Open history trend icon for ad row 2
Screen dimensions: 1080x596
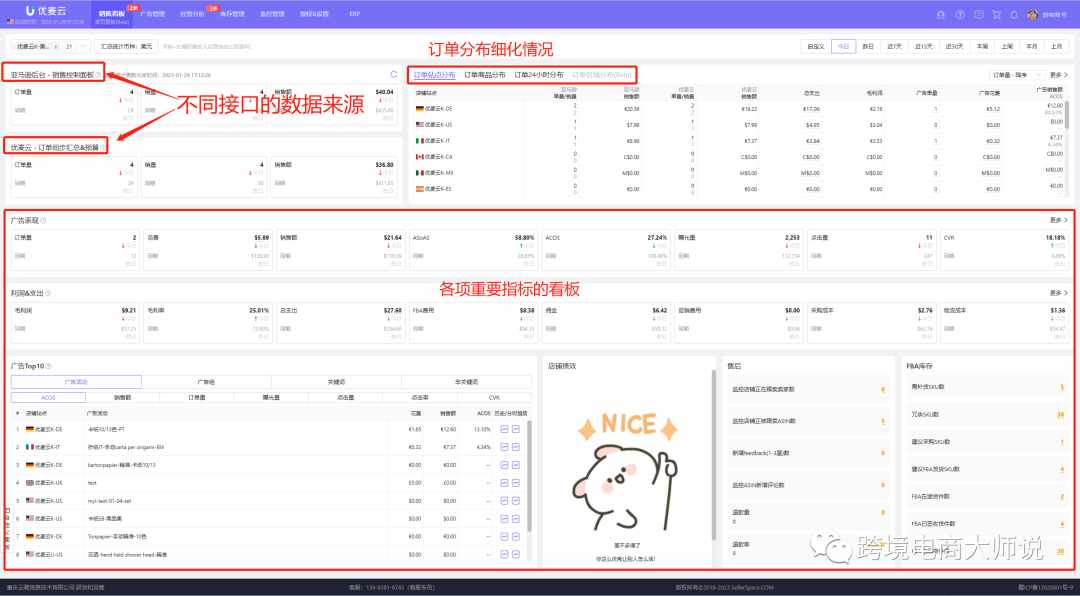tap(504, 446)
